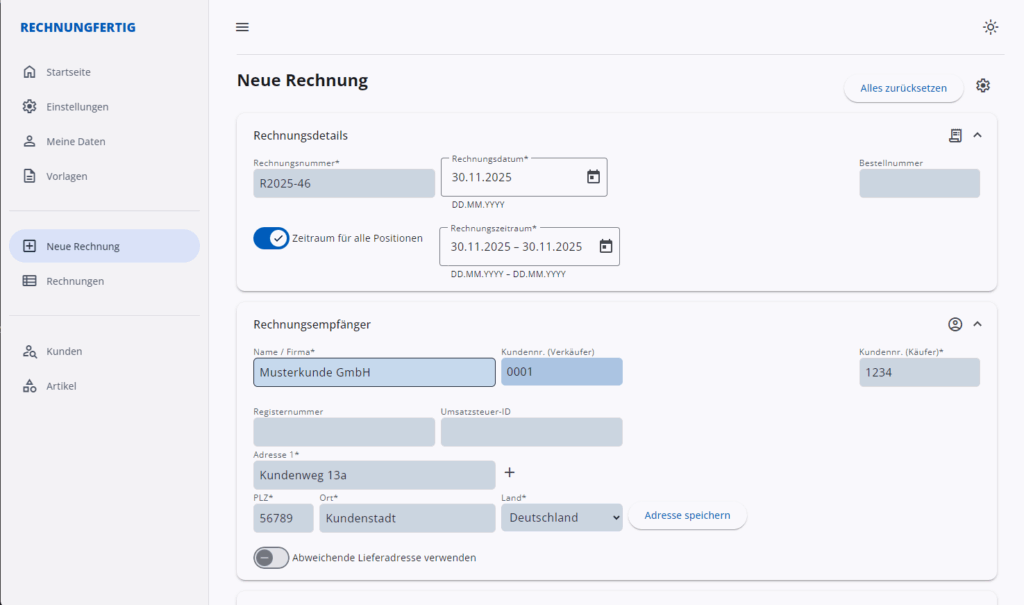
Task: Click the person icon in Rechnungsempfänger header
Action: (x=955, y=324)
